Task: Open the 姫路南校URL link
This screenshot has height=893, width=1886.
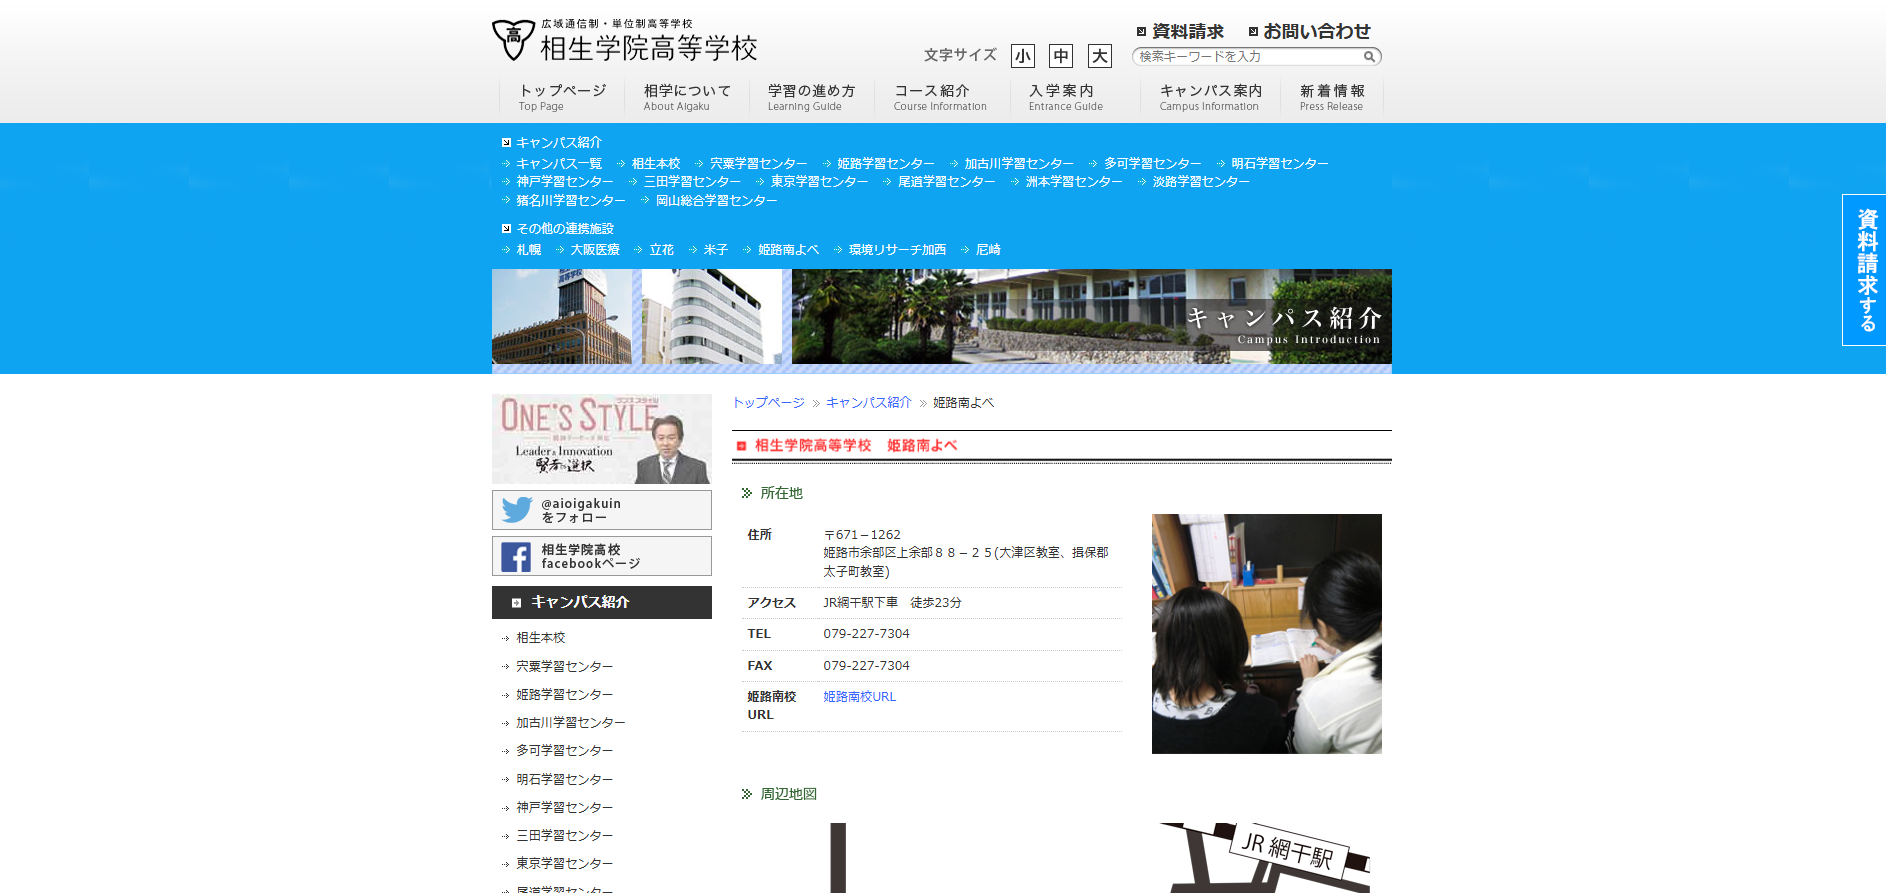Action: point(859,697)
